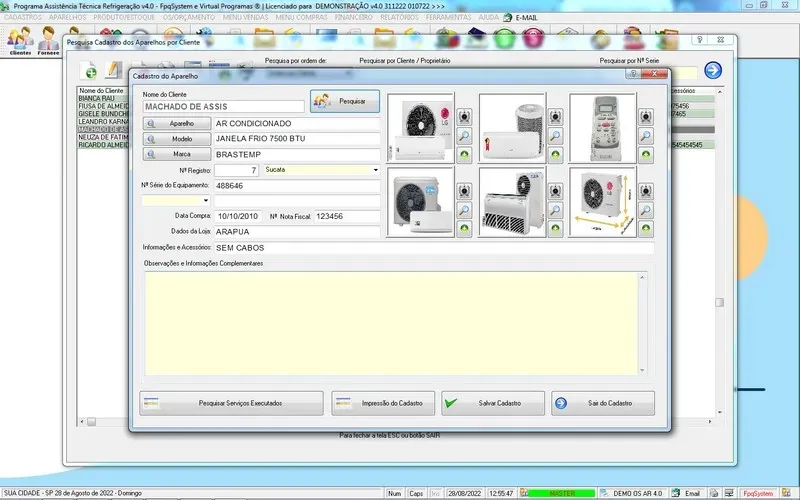Click webcam capture icon beside first LG photo
Image resolution: width=800 pixels, height=500 pixels.
465,116
